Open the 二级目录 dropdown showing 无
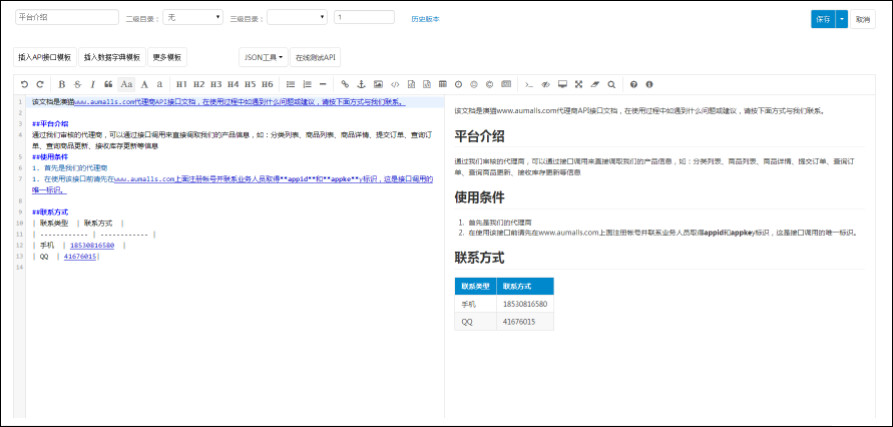Screen dimensions: 893x427 tap(193, 17)
